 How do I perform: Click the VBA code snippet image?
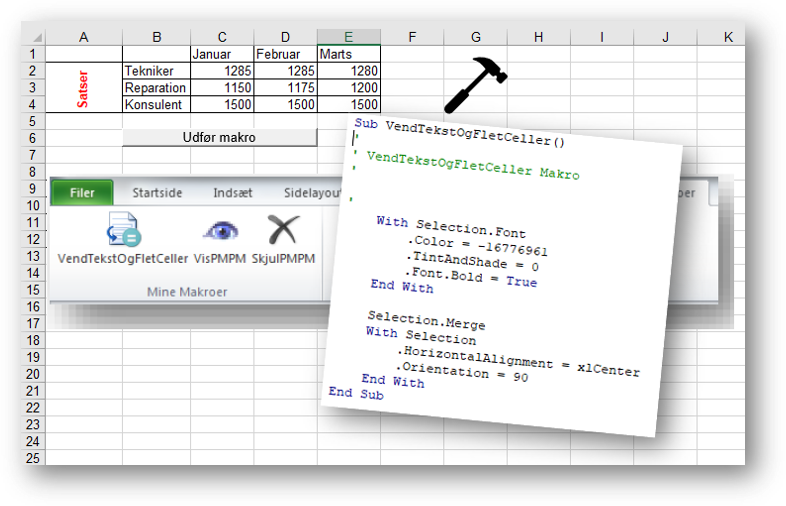(x=500, y=260)
